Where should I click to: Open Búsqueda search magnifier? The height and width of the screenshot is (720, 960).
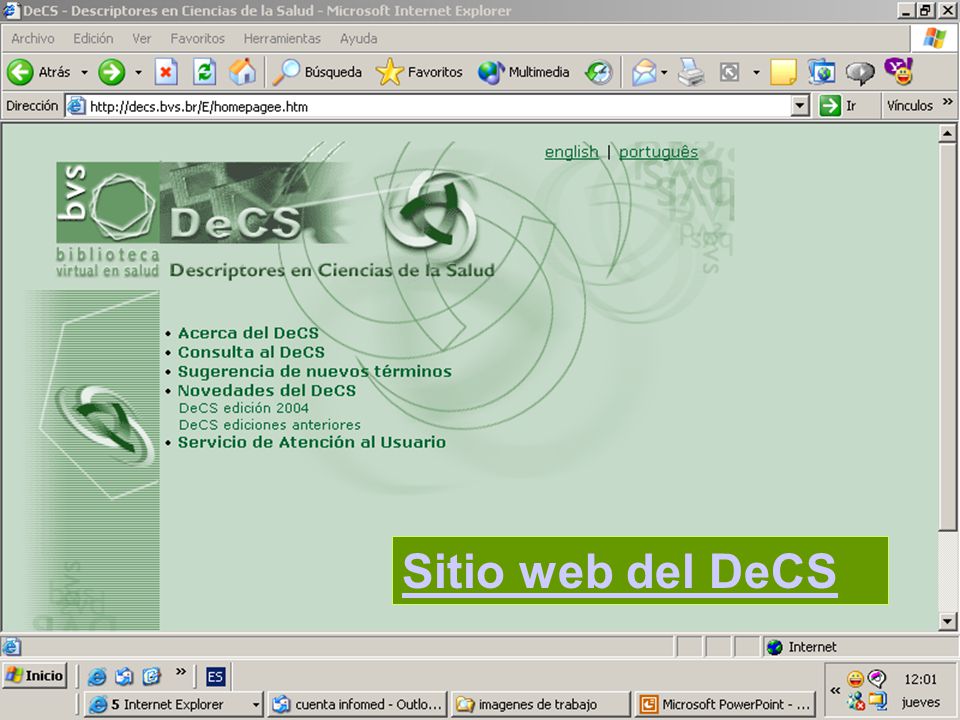tap(317, 72)
